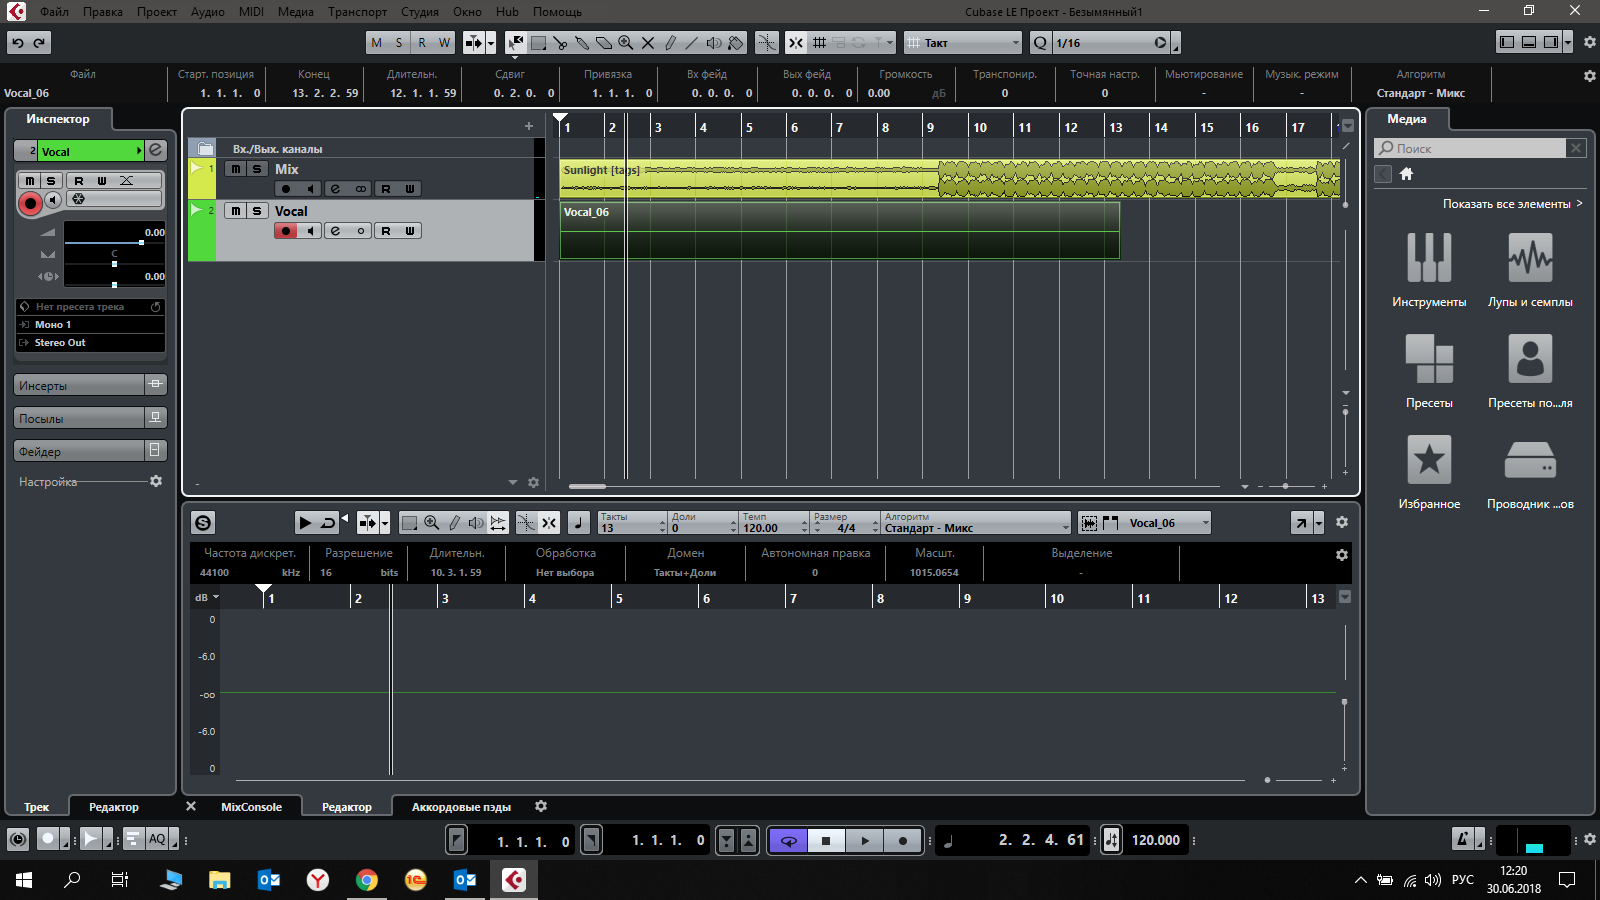Screen dimensions: 1600x900
Task: Open File Browser in the Media panel
Action: point(1530,472)
